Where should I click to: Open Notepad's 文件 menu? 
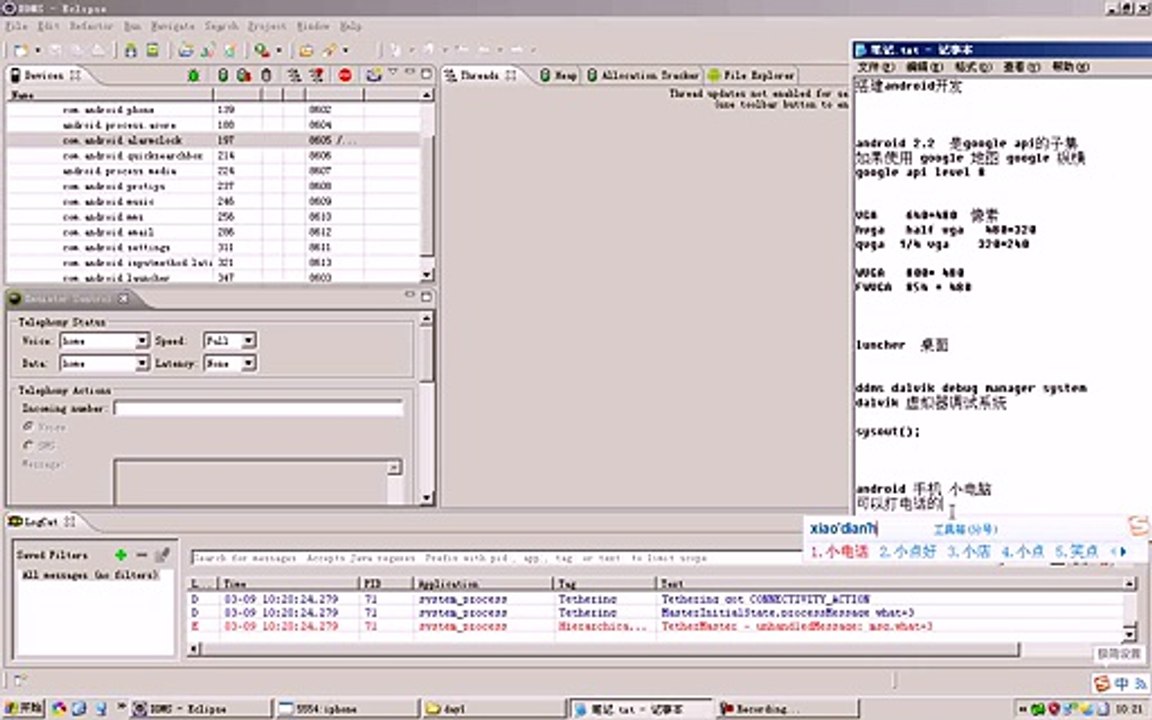pos(876,67)
